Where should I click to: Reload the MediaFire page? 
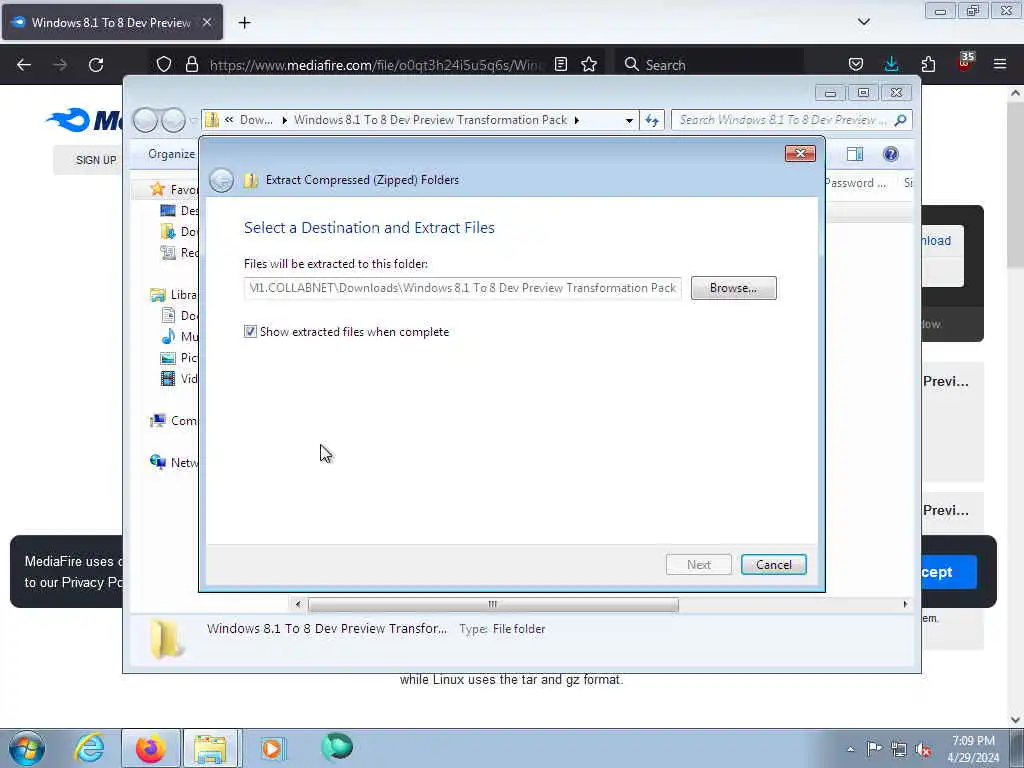96,65
